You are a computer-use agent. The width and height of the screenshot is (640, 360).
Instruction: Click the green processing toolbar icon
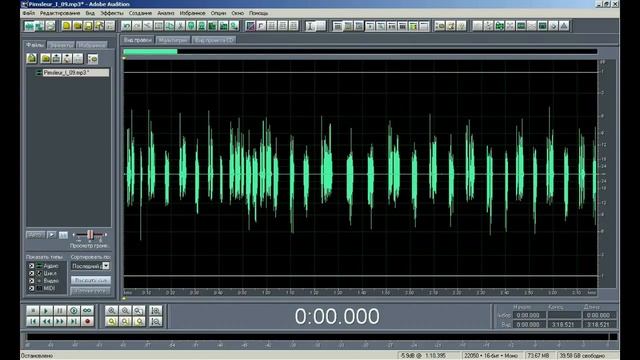point(499,27)
